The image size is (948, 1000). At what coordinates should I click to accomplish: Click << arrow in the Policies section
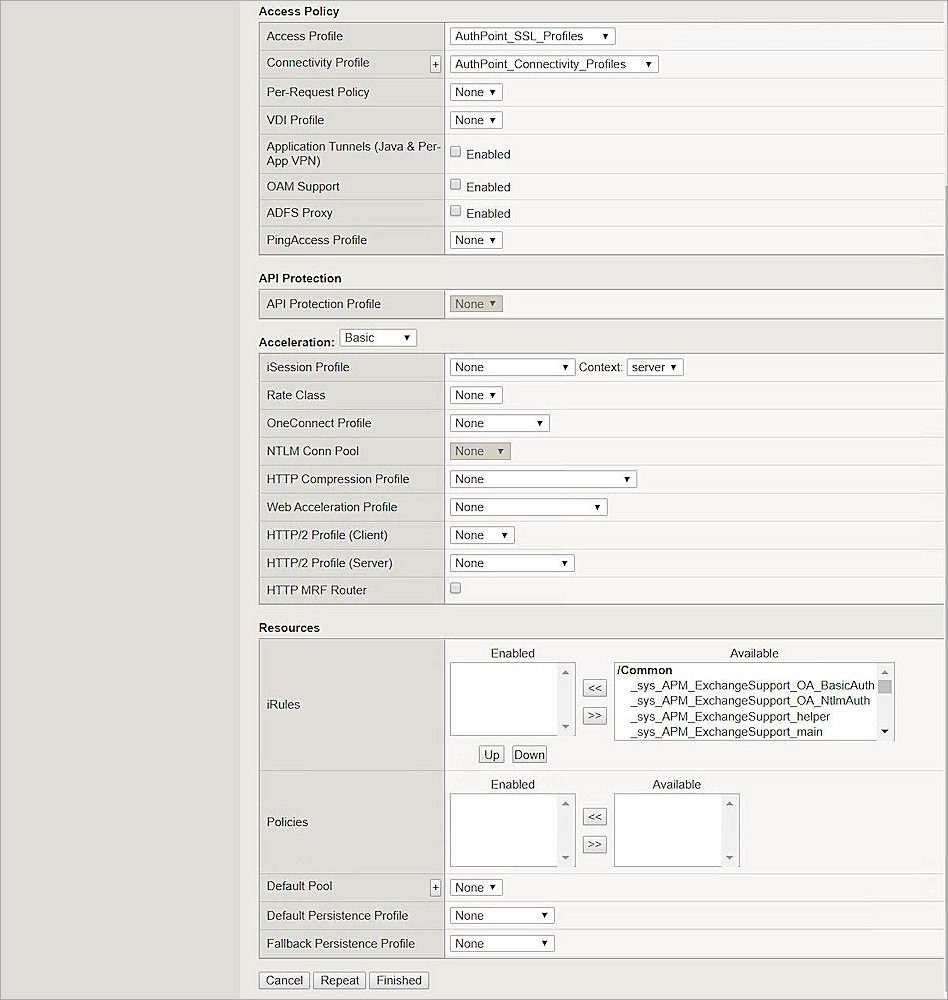(594, 817)
